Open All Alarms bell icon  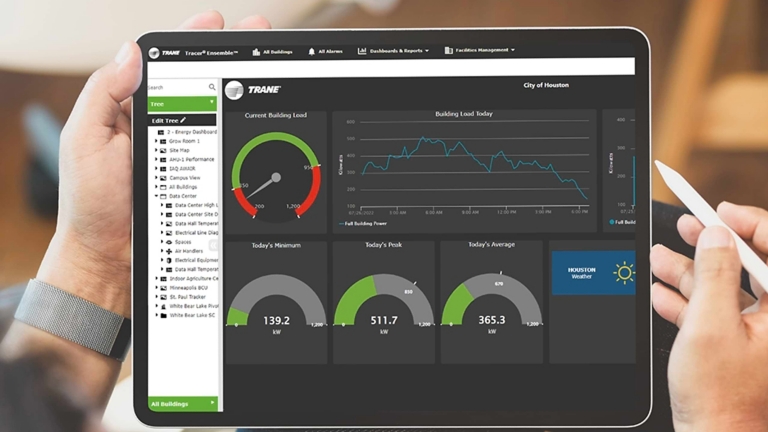tap(311, 51)
